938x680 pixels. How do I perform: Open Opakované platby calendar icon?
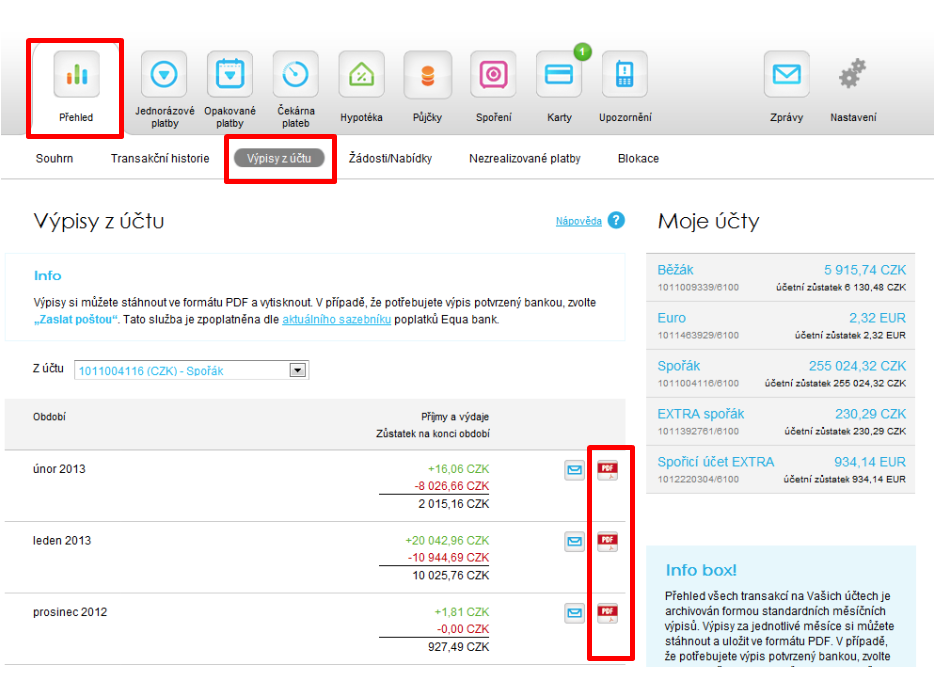click(x=230, y=76)
